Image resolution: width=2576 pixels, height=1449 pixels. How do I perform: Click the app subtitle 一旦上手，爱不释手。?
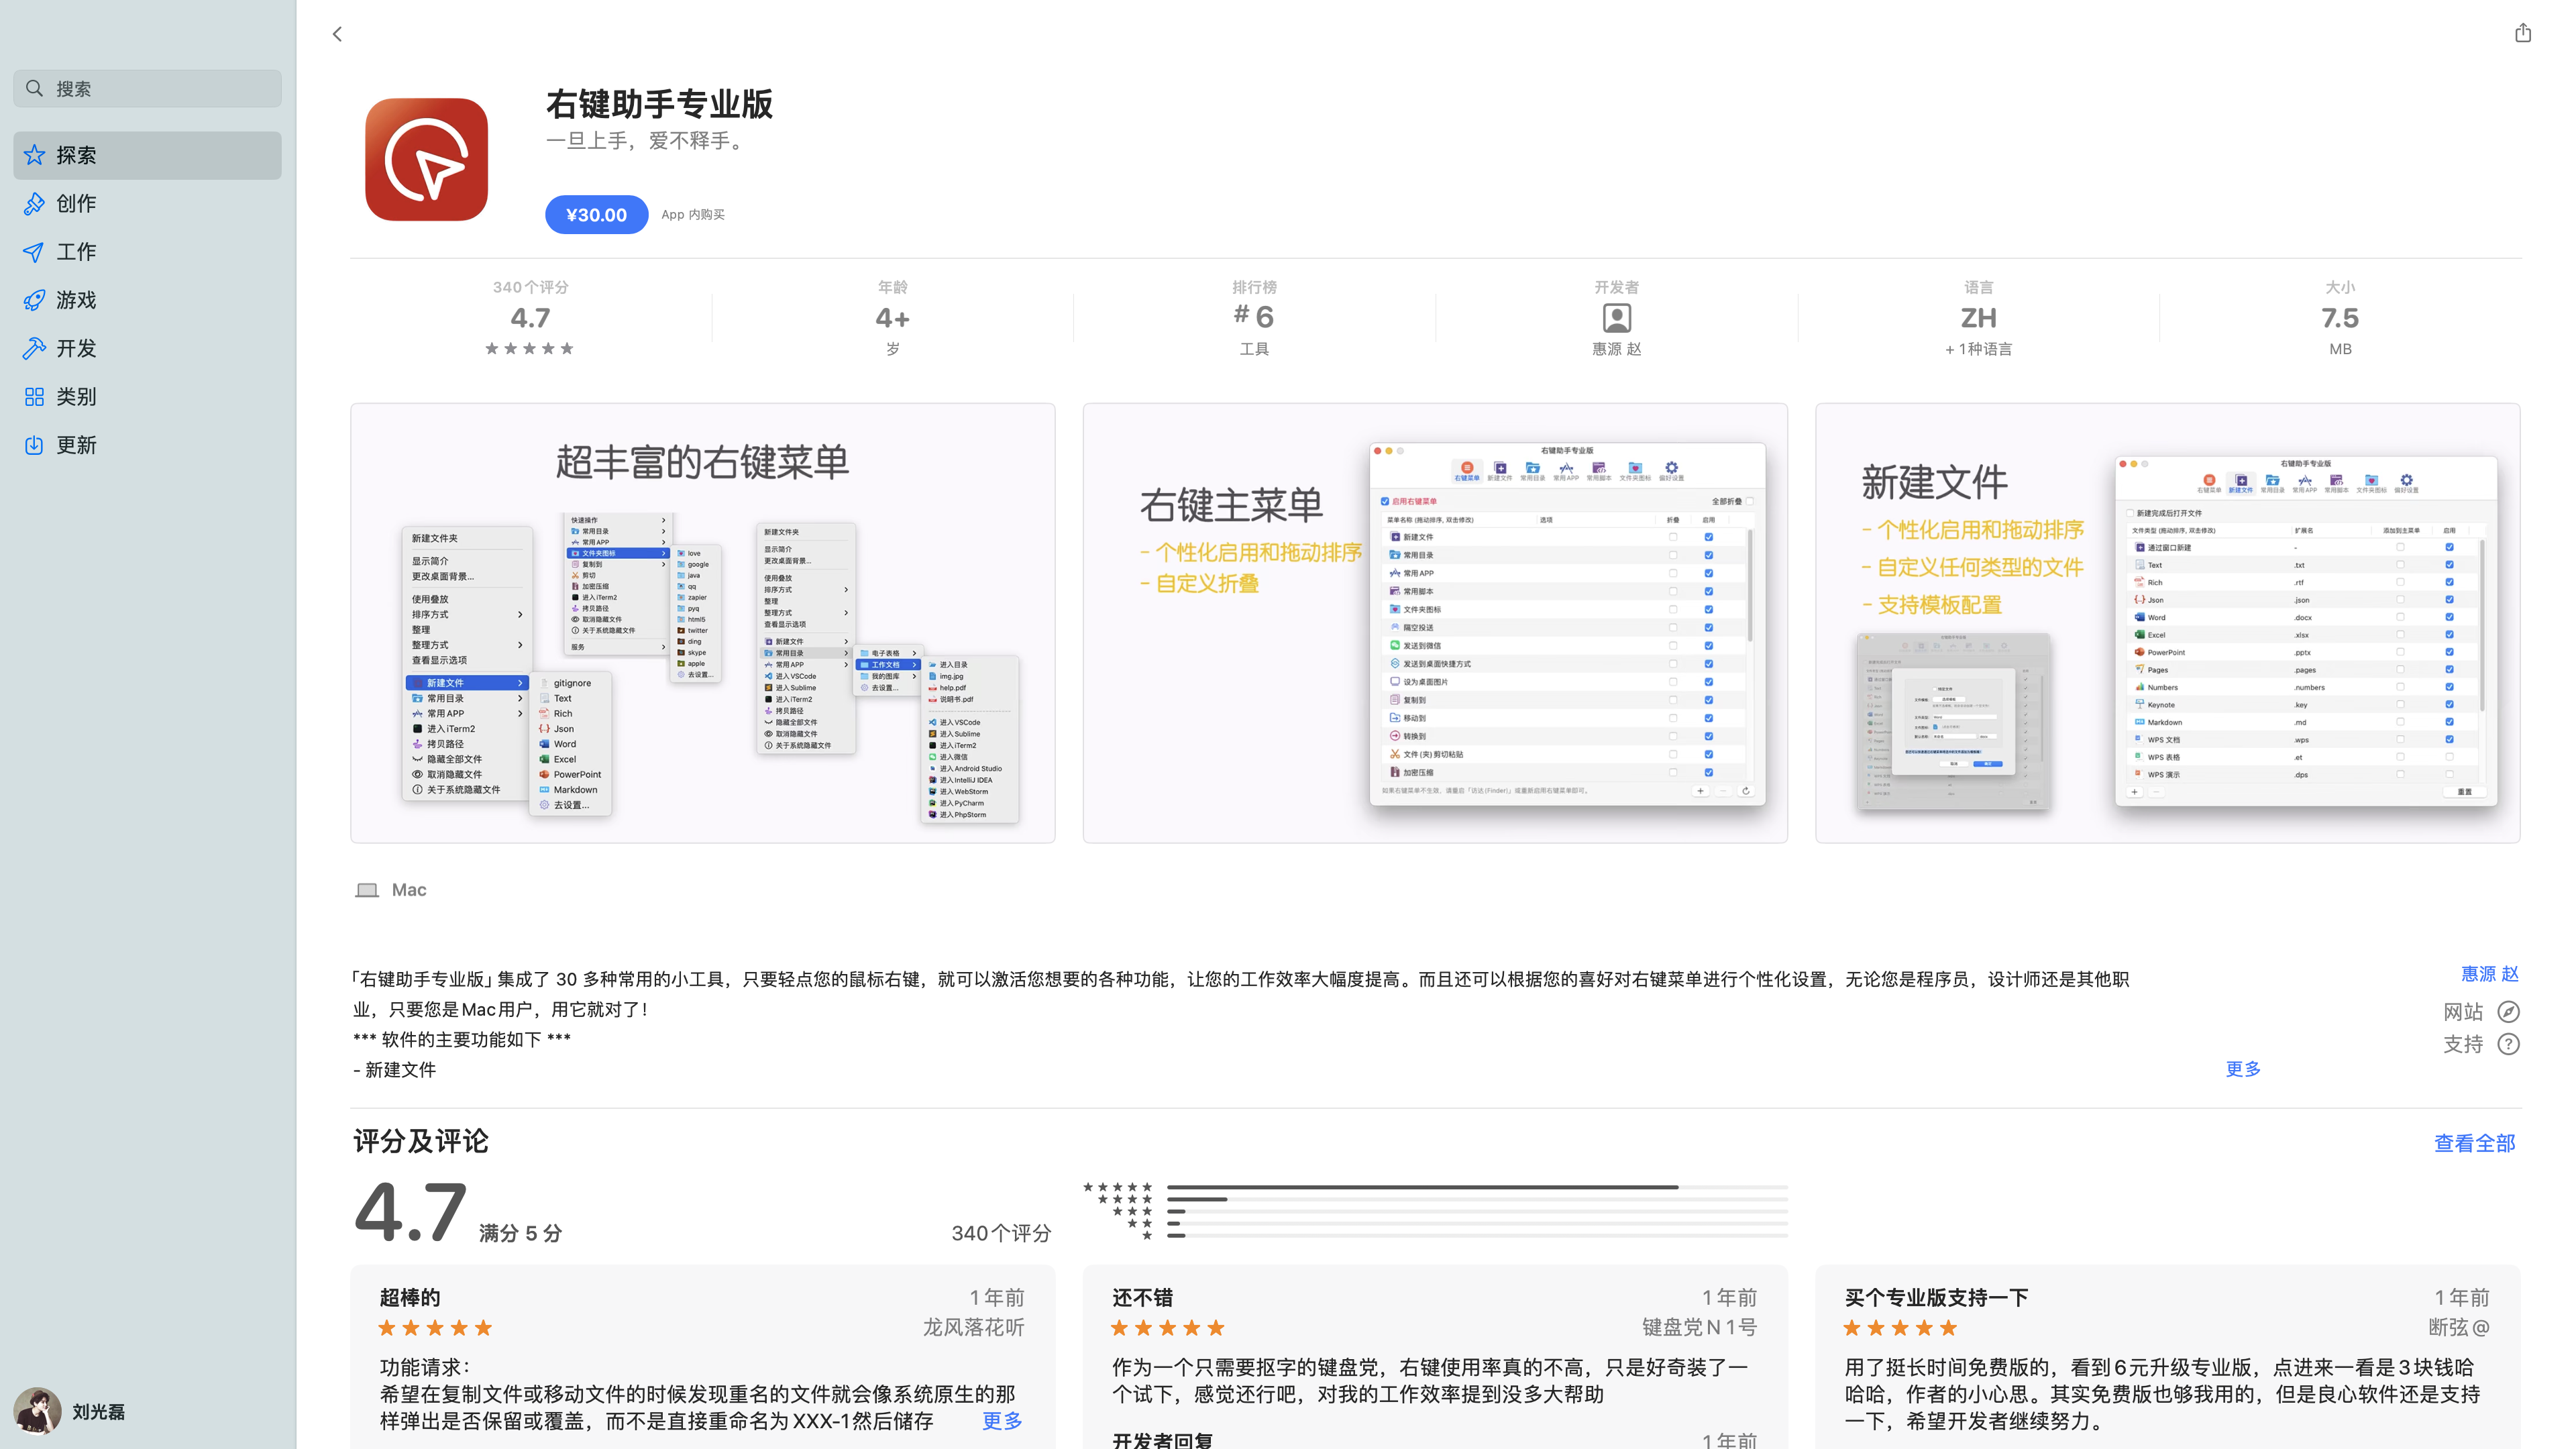pos(647,141)
